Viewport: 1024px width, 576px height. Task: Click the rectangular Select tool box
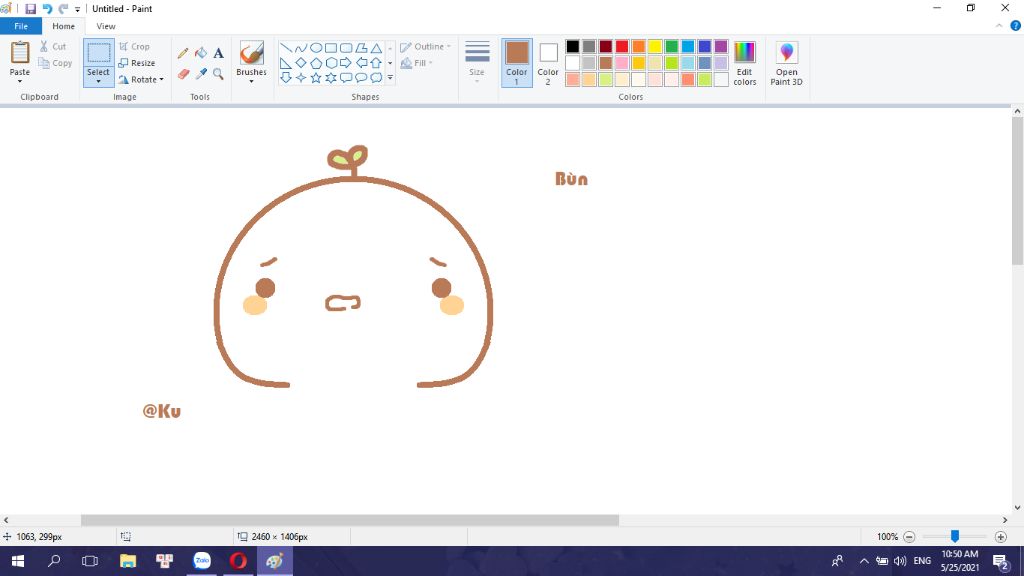pos(99,53)
